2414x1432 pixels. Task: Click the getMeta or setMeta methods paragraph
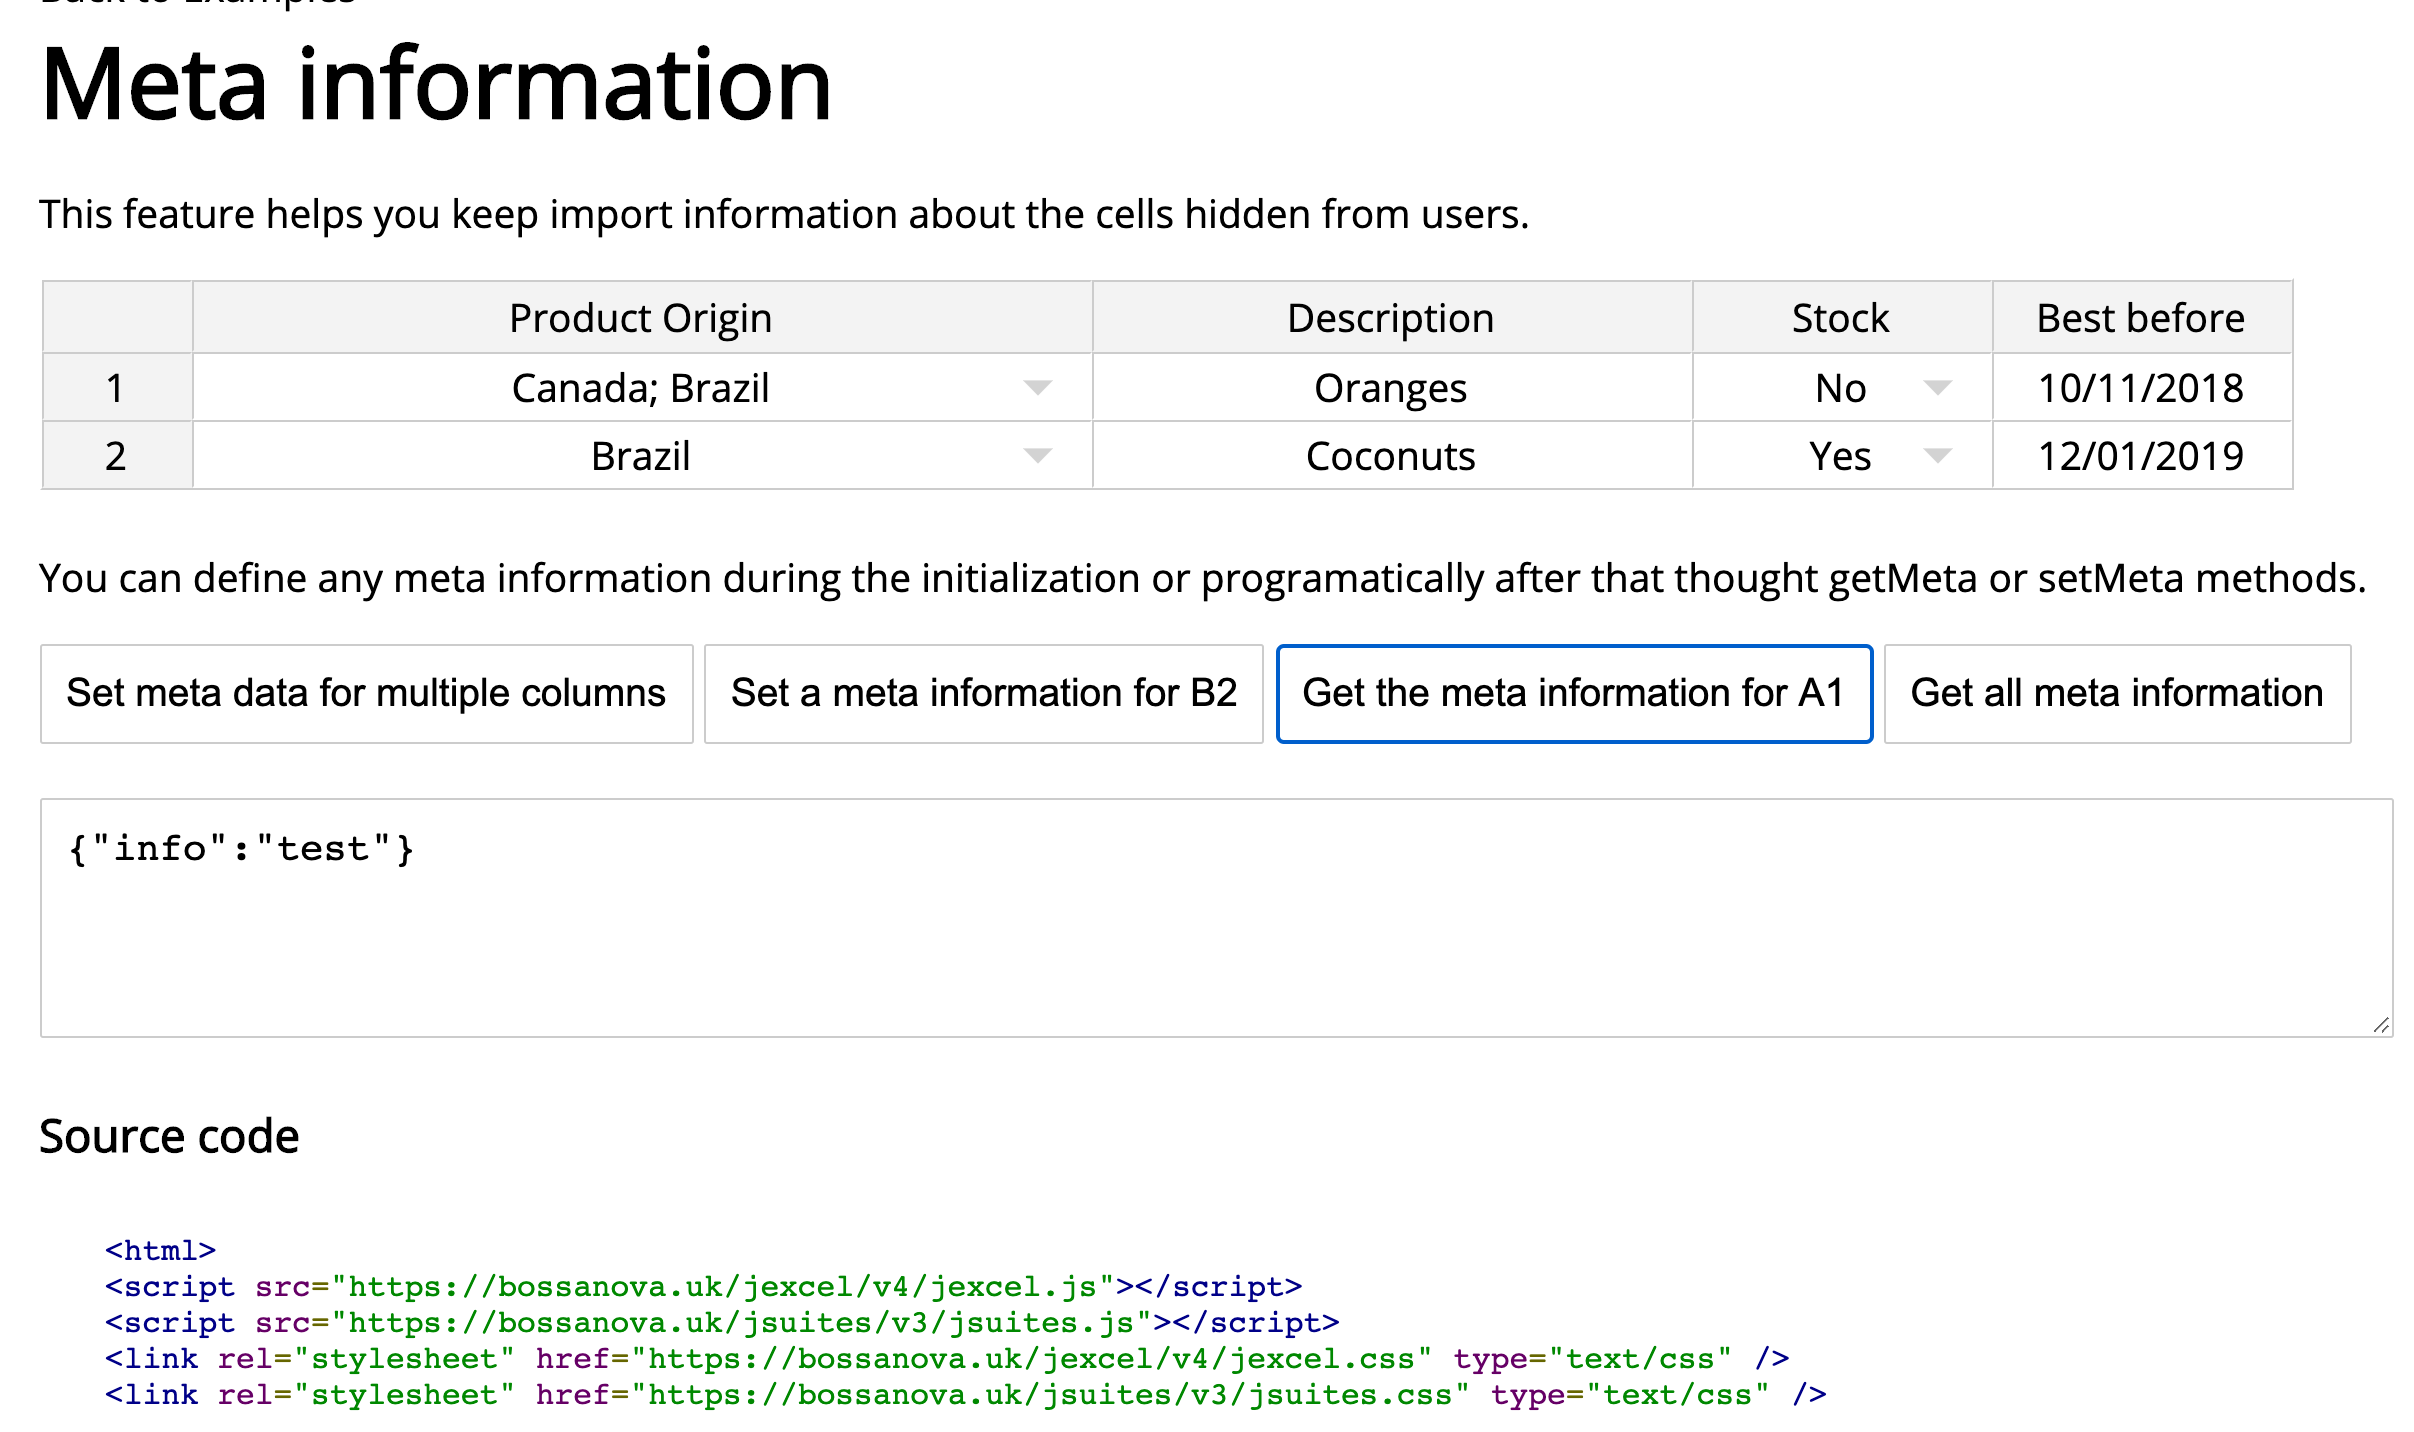[x=1203, y=578]
